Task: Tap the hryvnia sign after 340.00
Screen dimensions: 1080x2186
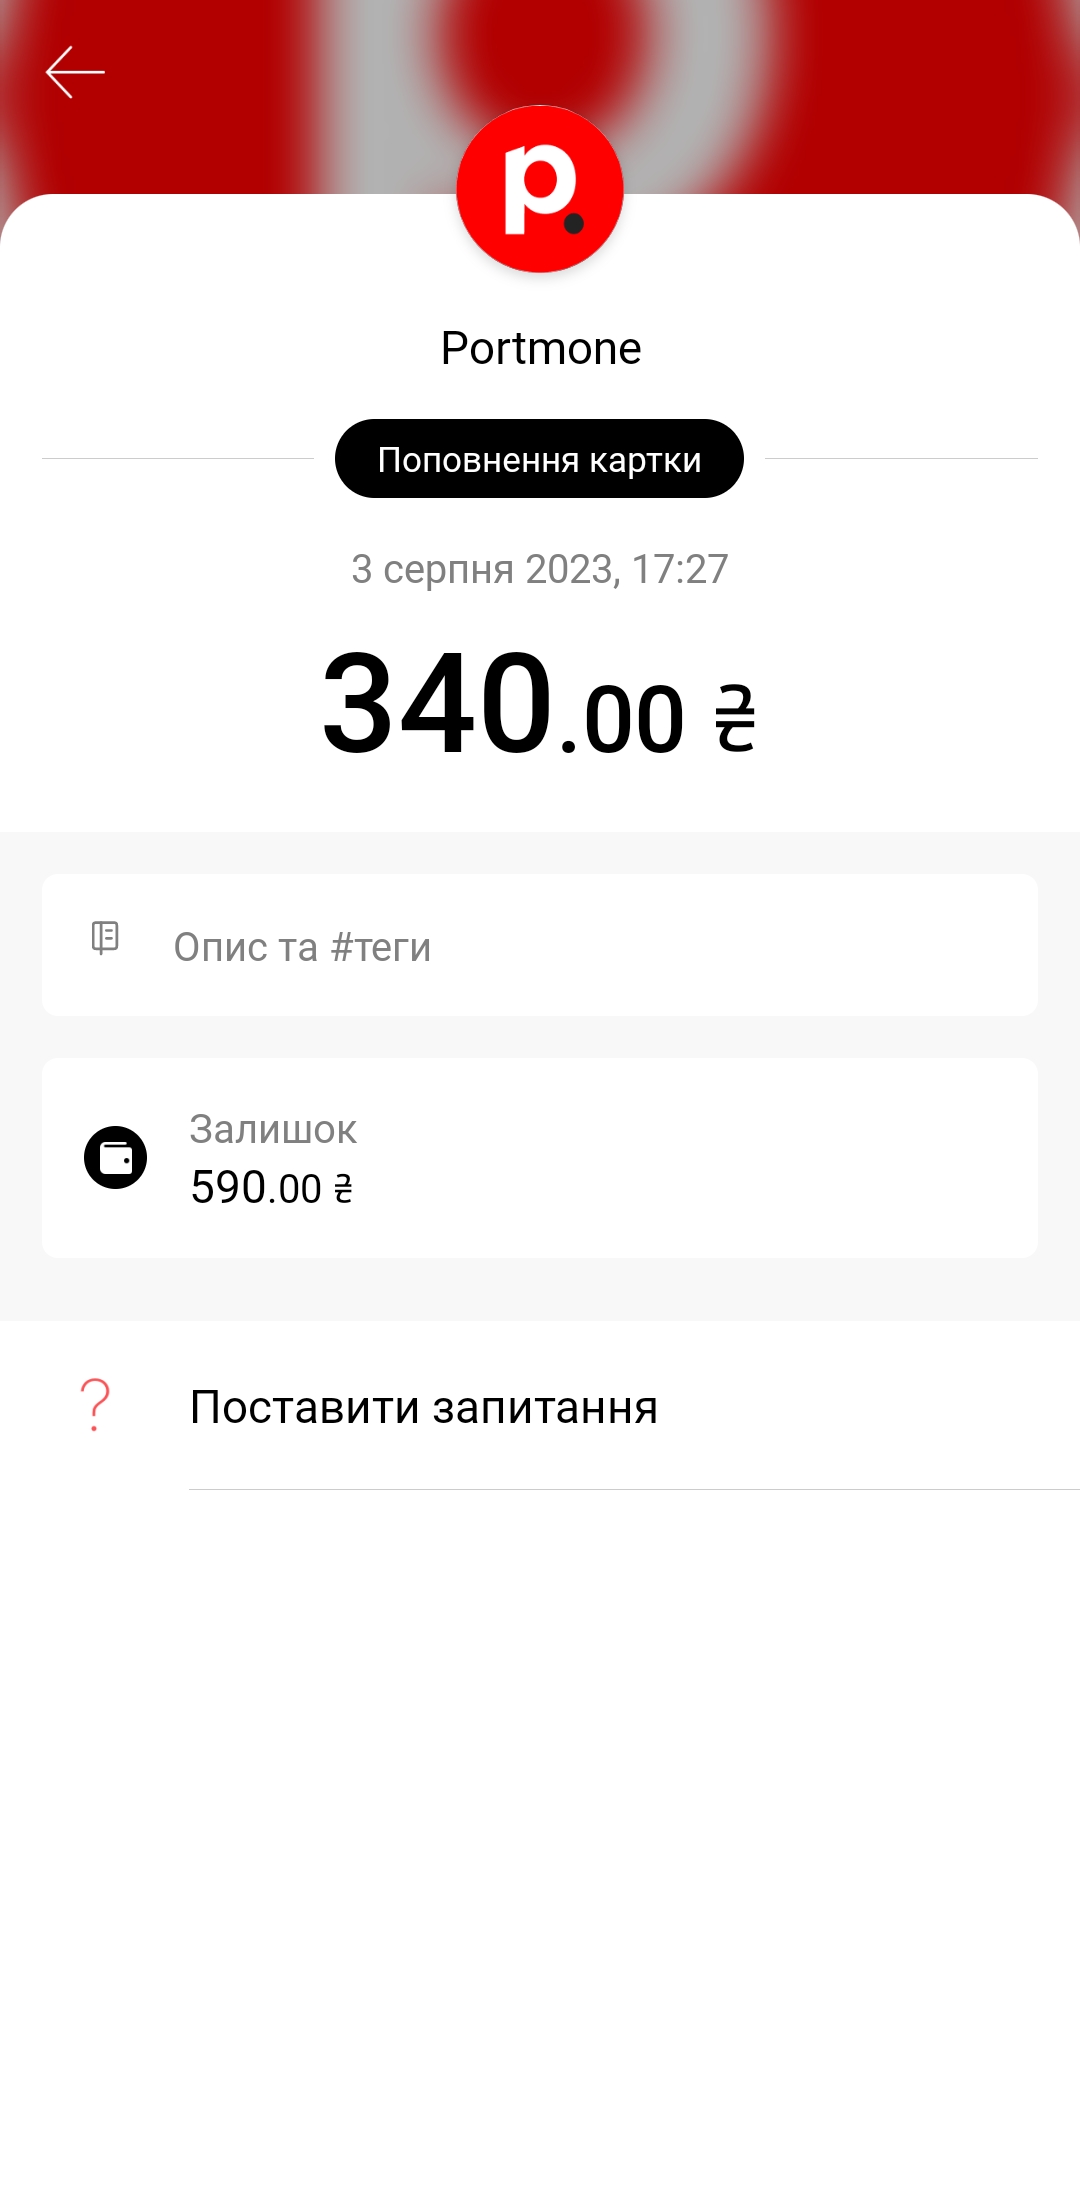Action: (735, 718)
